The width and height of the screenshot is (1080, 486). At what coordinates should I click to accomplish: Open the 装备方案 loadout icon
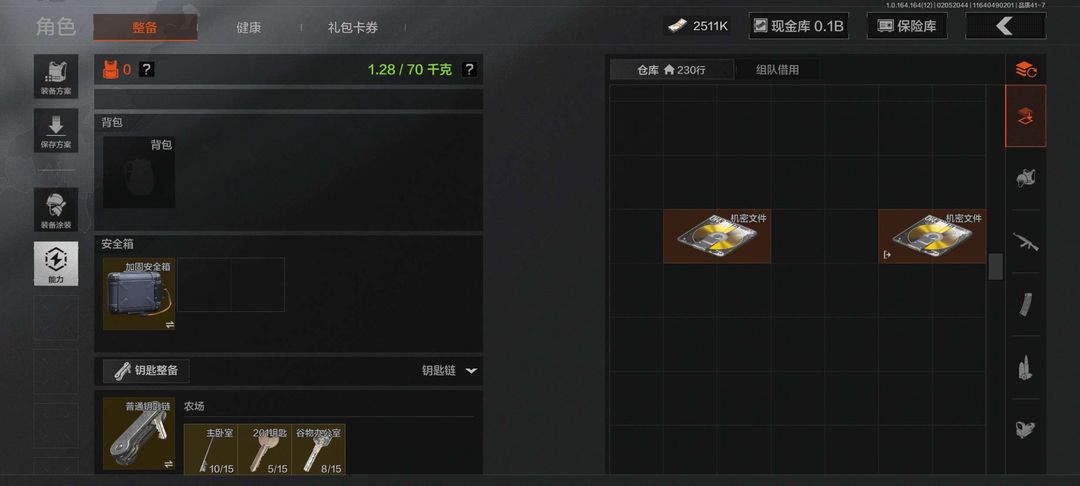(x=56, y=76)
